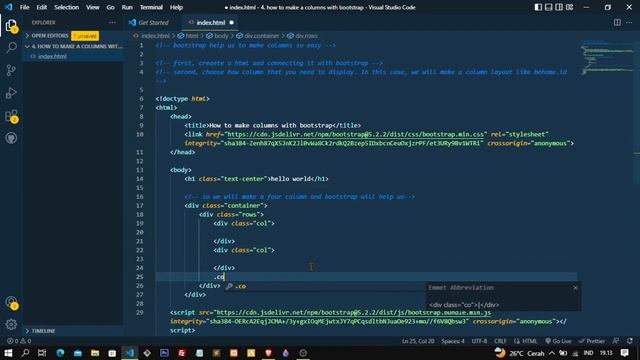Open editor More Actions ellipsis menu
The width and height of the screenshot is (640, 360).
pyautogui.click(x=629, y=22)
